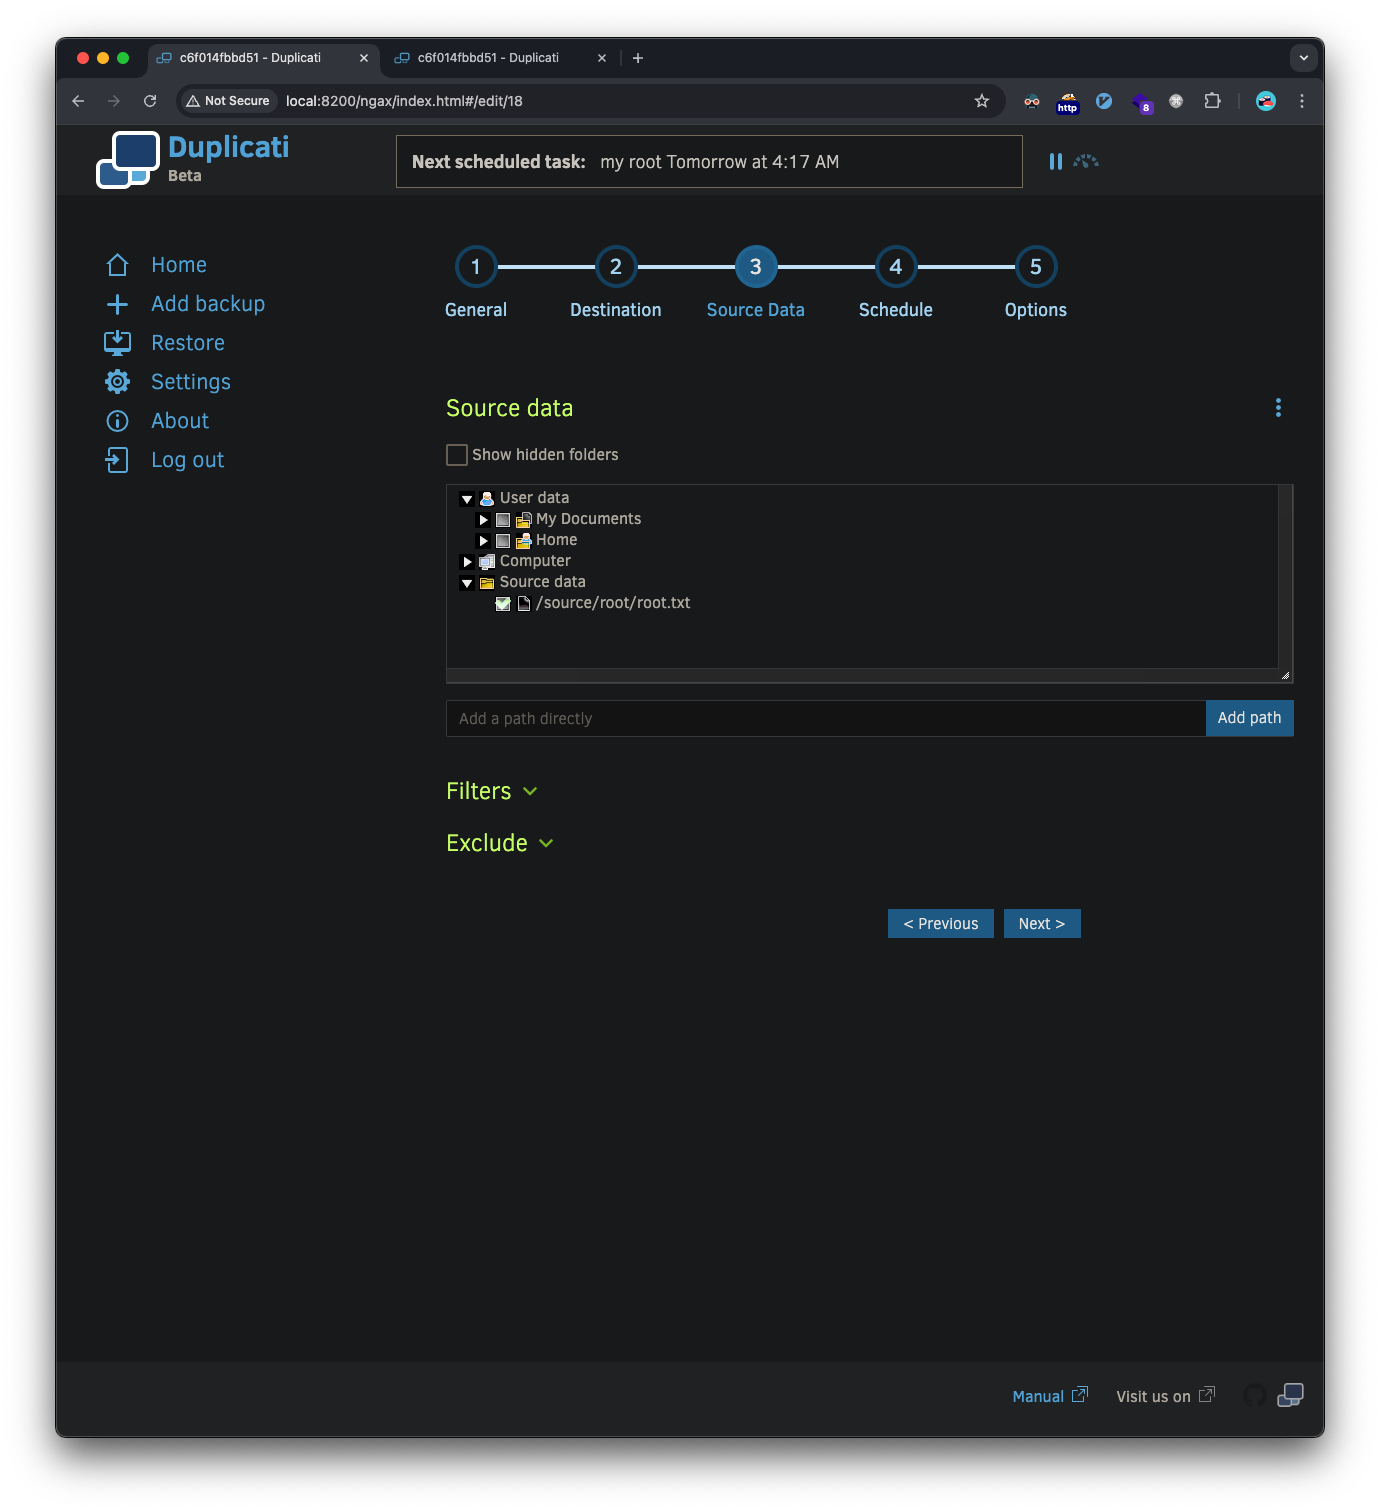Click the Settings gear icon in the sidebar

pyautogui.click(x=118, y=382)
